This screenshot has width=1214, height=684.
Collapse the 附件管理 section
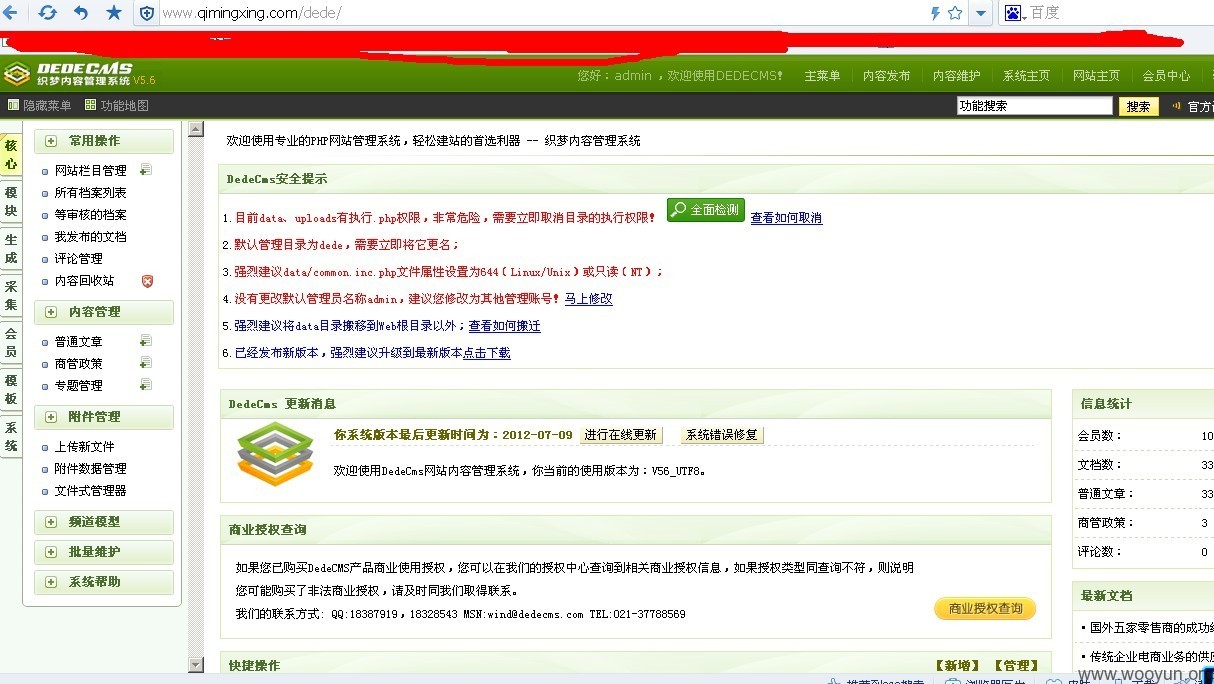(103, 417)
